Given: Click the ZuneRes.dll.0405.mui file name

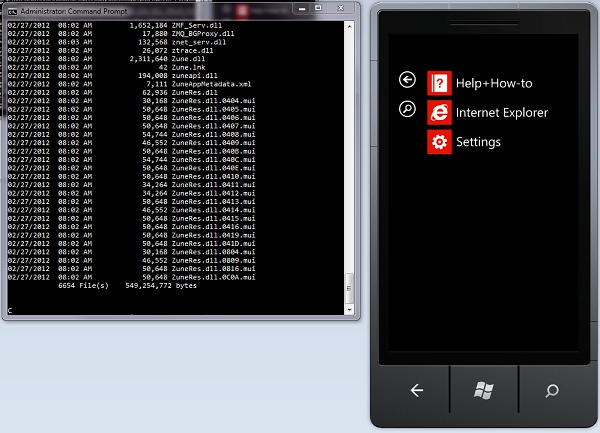Looking at the screenshot, I should (214, 109).
